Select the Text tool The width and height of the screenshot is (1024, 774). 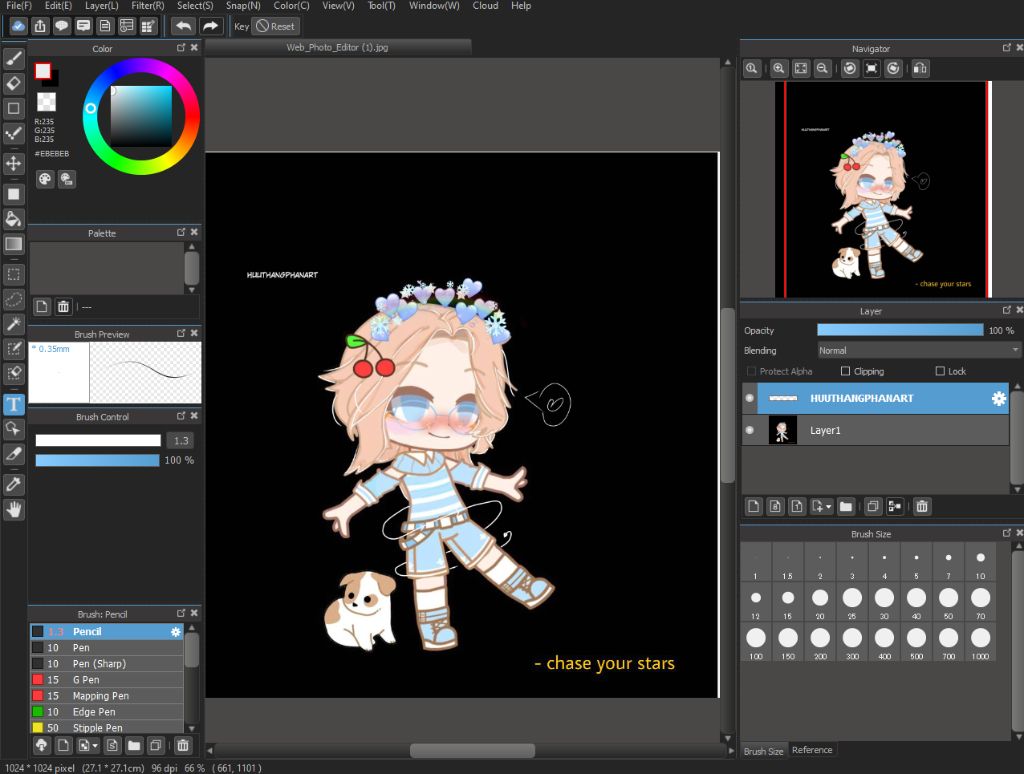coord(14,404)
